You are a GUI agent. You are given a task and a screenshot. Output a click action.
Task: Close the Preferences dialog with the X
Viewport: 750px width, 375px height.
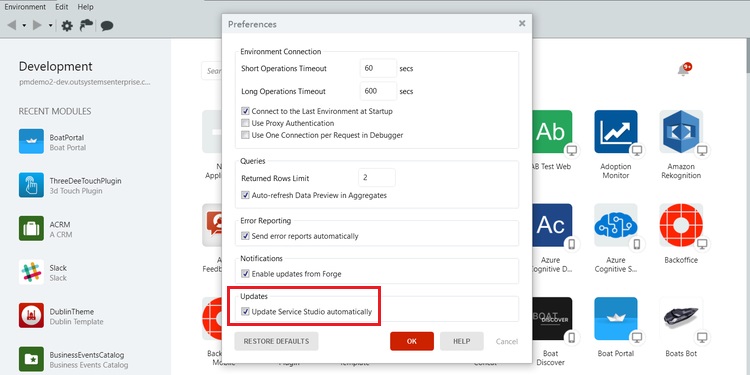522,23
